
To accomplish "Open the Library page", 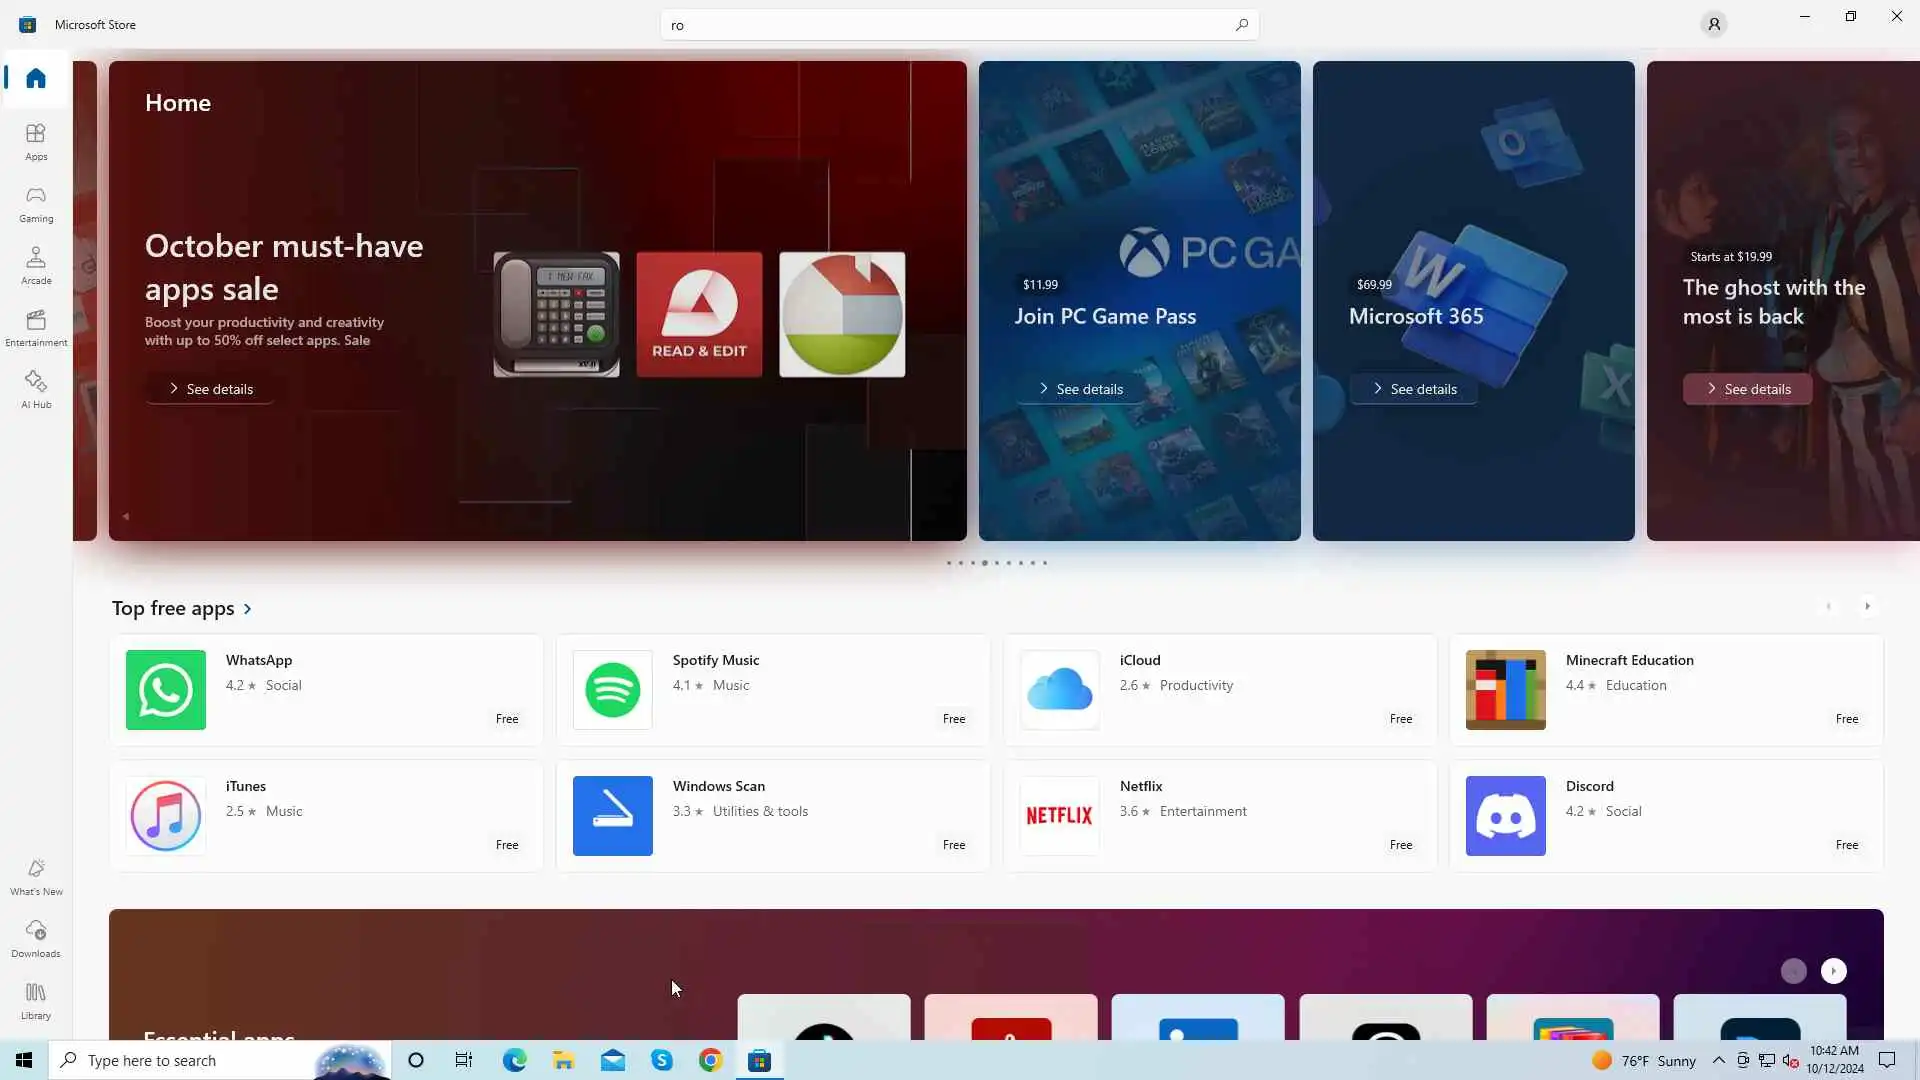I will [x=36, y=1000].
